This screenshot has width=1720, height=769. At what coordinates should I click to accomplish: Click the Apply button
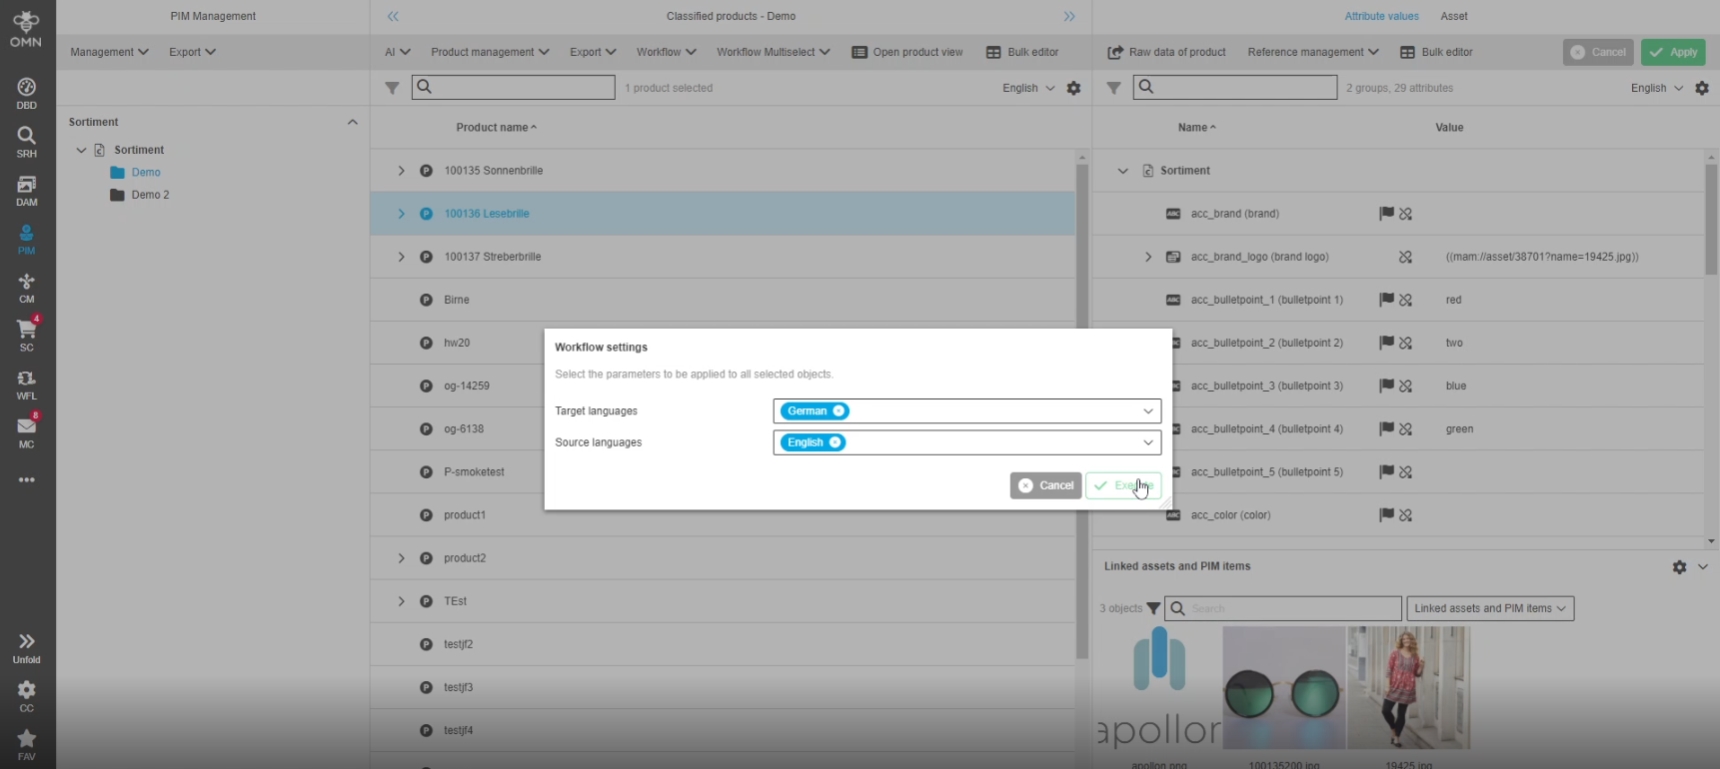pyautogui.click(x=1673, y=52)
